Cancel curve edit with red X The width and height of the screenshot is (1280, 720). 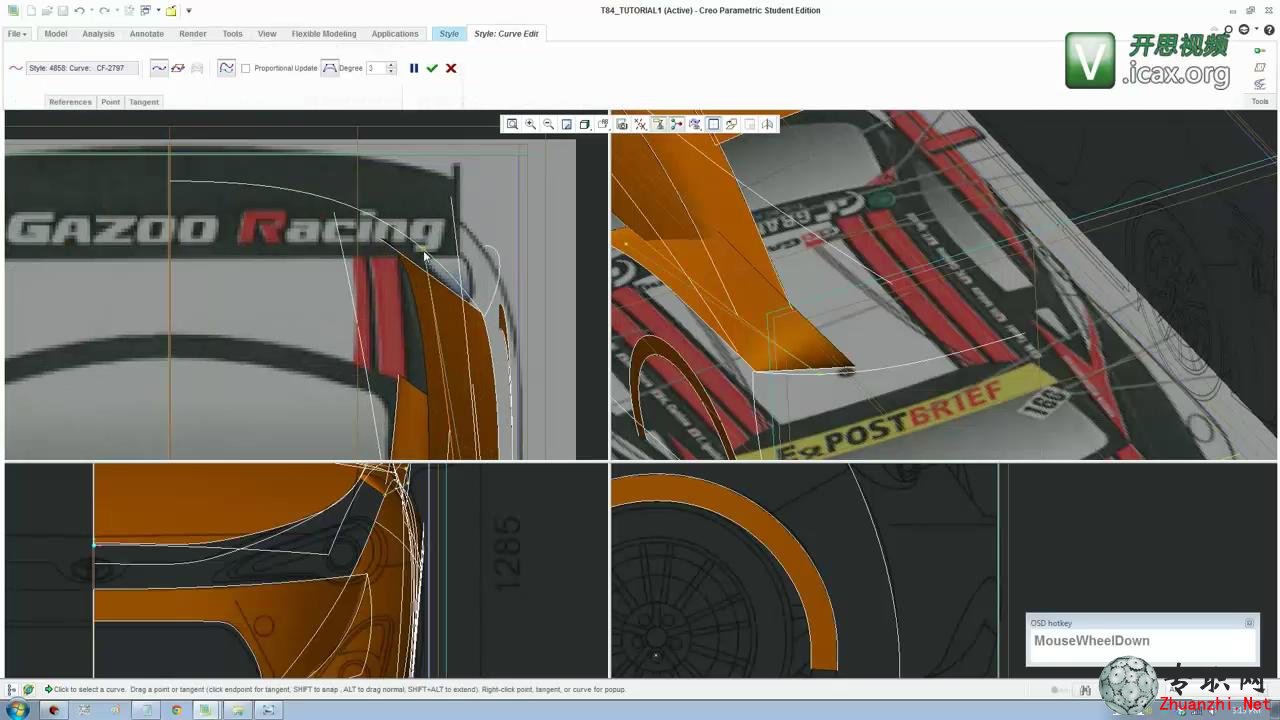(451, 68)
